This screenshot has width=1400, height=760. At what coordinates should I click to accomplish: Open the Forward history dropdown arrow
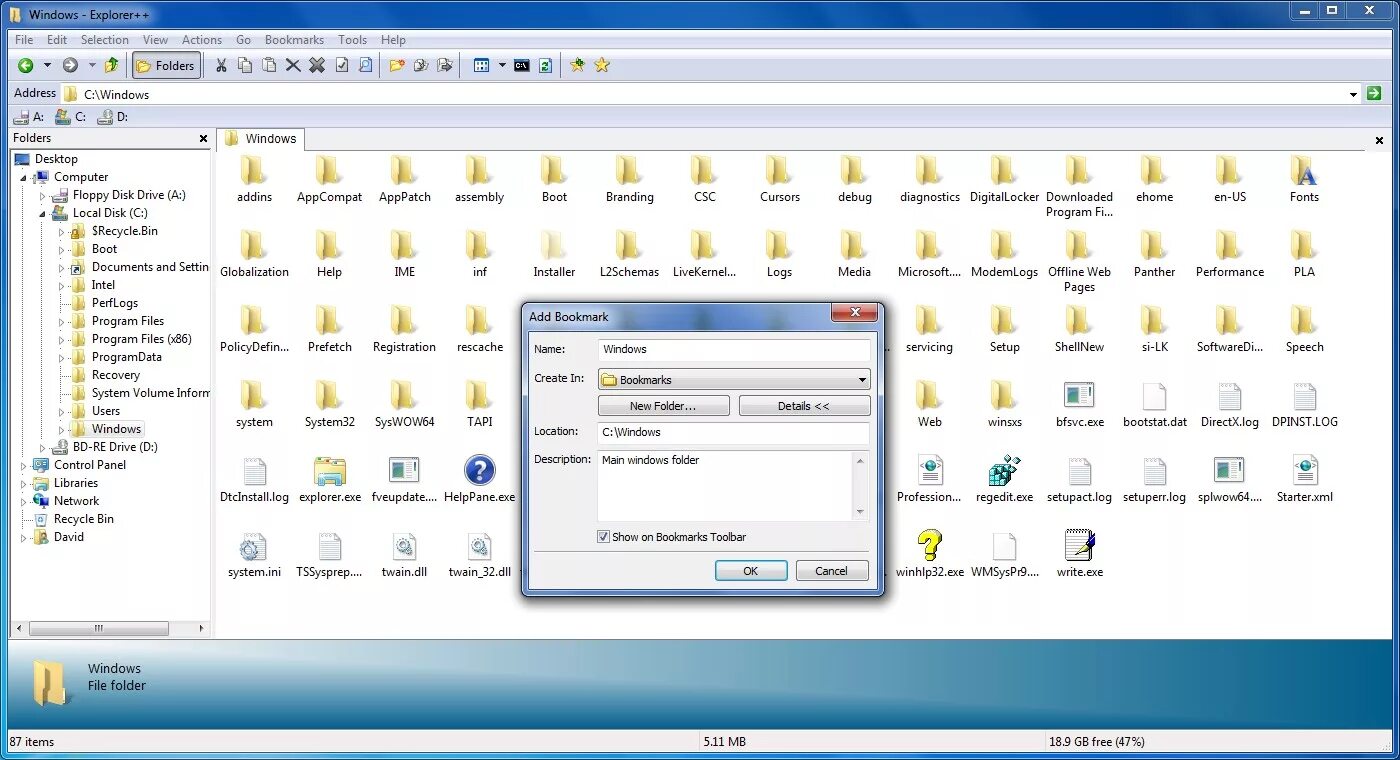[92, 65]
